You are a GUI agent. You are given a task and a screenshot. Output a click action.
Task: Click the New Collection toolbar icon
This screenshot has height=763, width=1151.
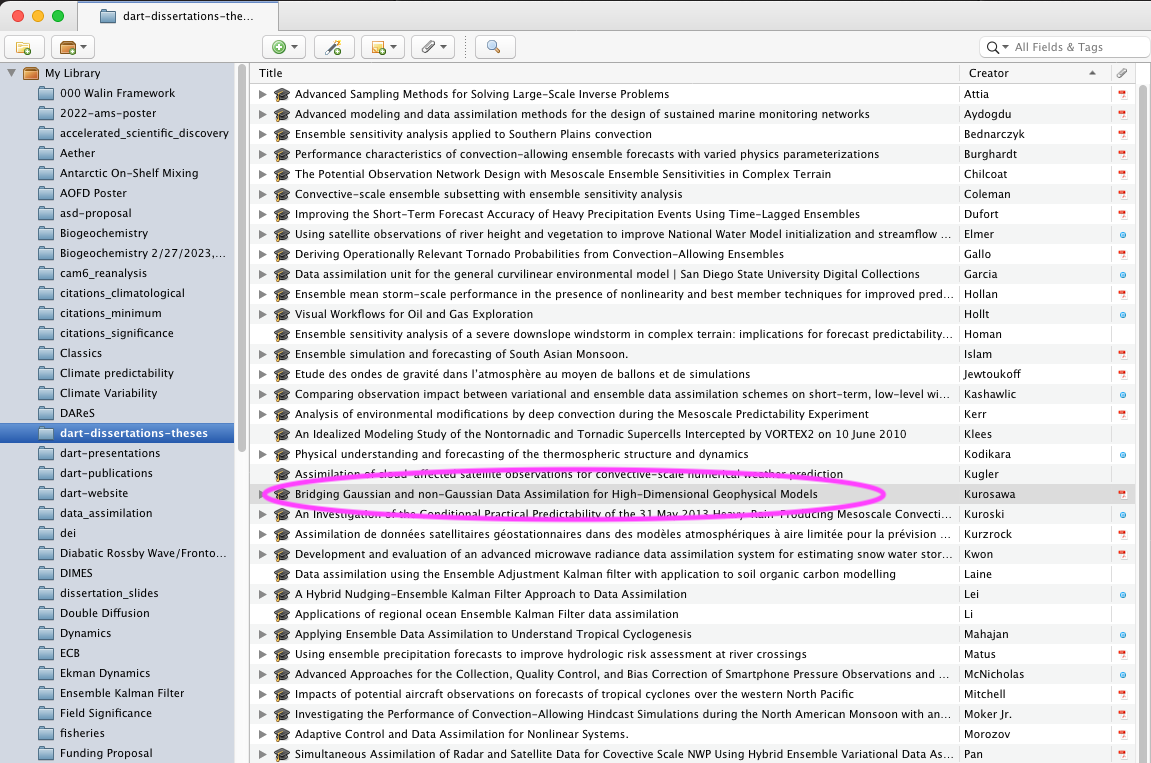[24, 47]
